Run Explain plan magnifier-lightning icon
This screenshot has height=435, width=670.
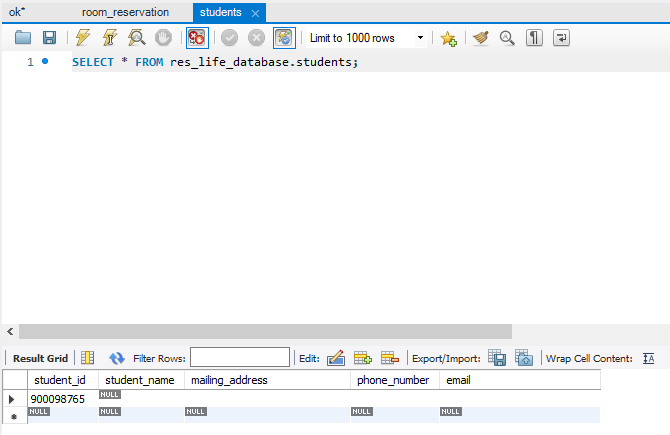(137, 38)
